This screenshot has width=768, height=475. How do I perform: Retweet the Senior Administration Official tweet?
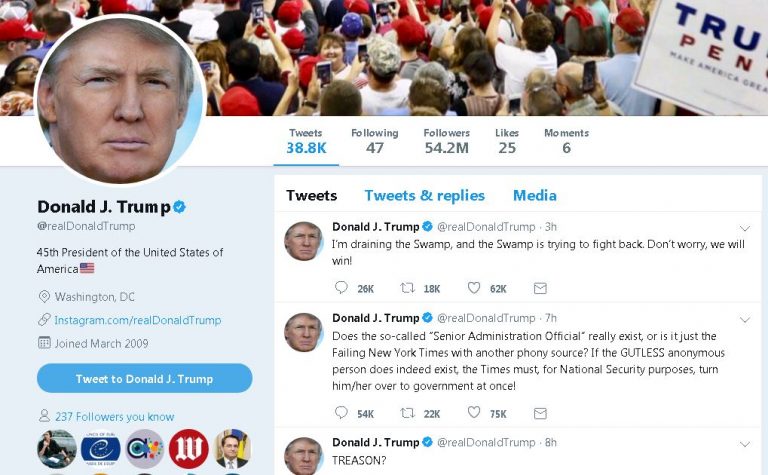point(408,413)
